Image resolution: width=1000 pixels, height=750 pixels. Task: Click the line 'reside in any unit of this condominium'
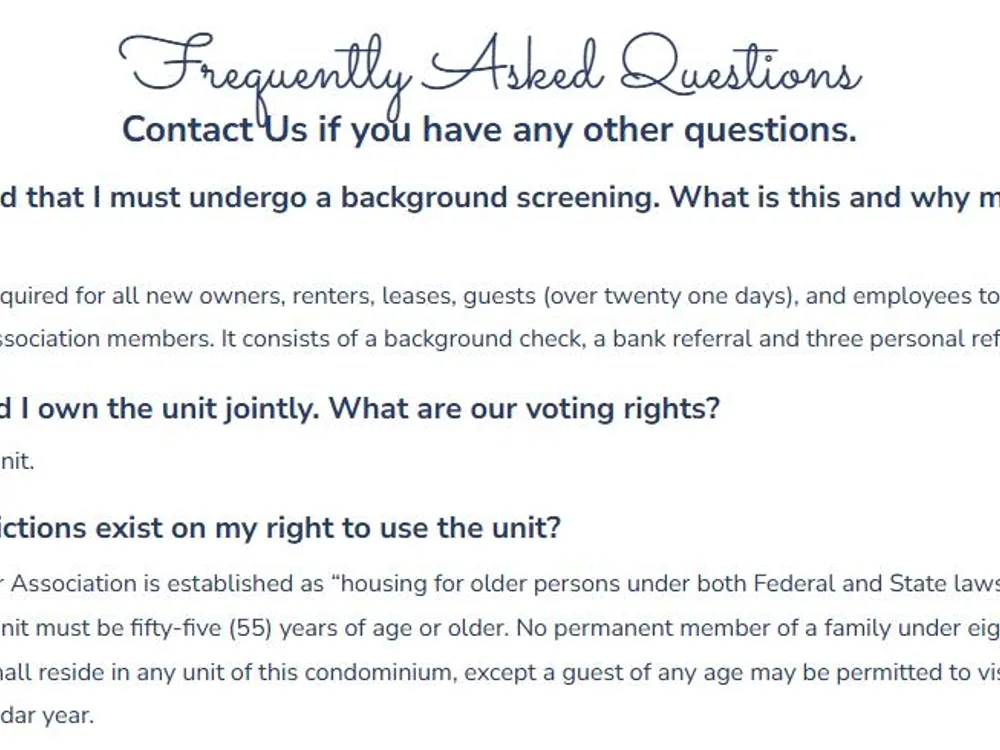point(500,672)
